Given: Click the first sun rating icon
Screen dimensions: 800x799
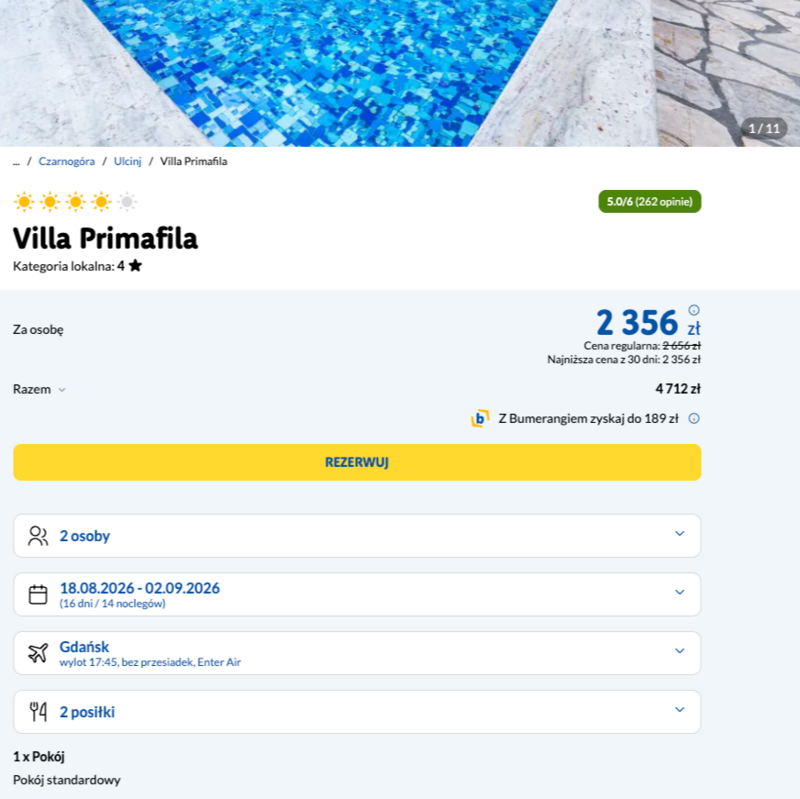Looking at the screenshot, I should point(24,202).
